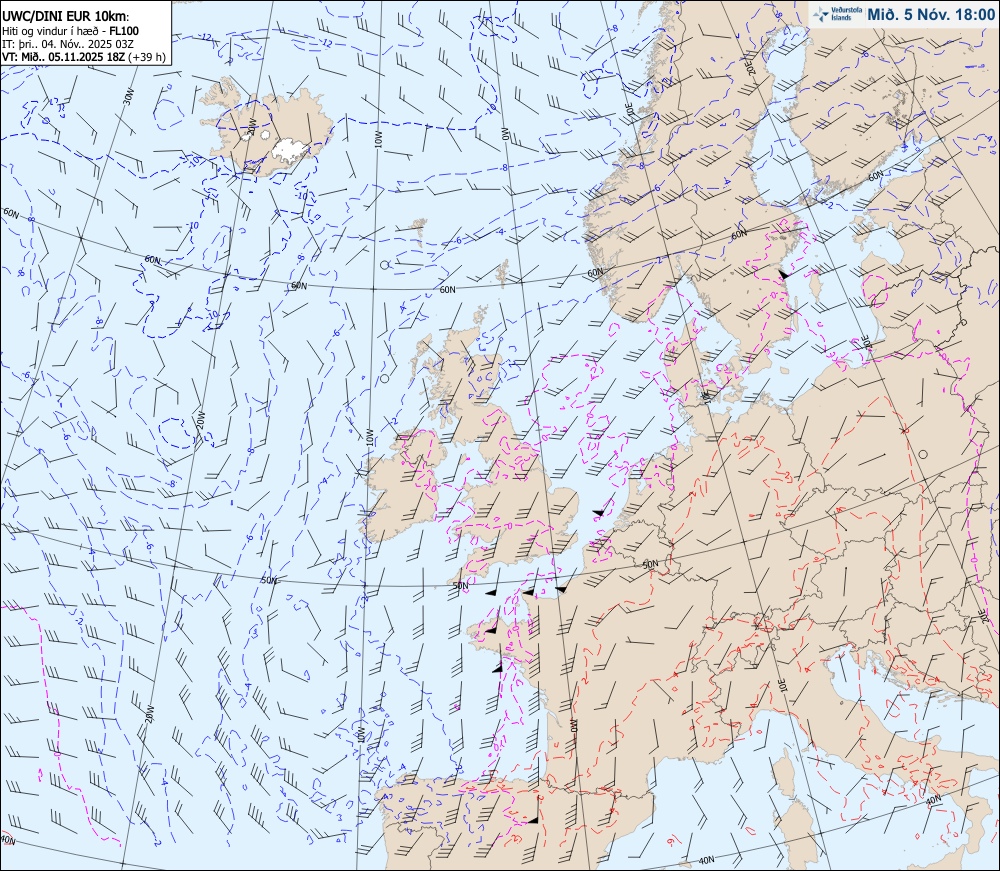Image resolution: width=1000 pixels, height=871 pixels.
Task: Click the calm-wind circle over eastern Poland
Action: point(923,455)
